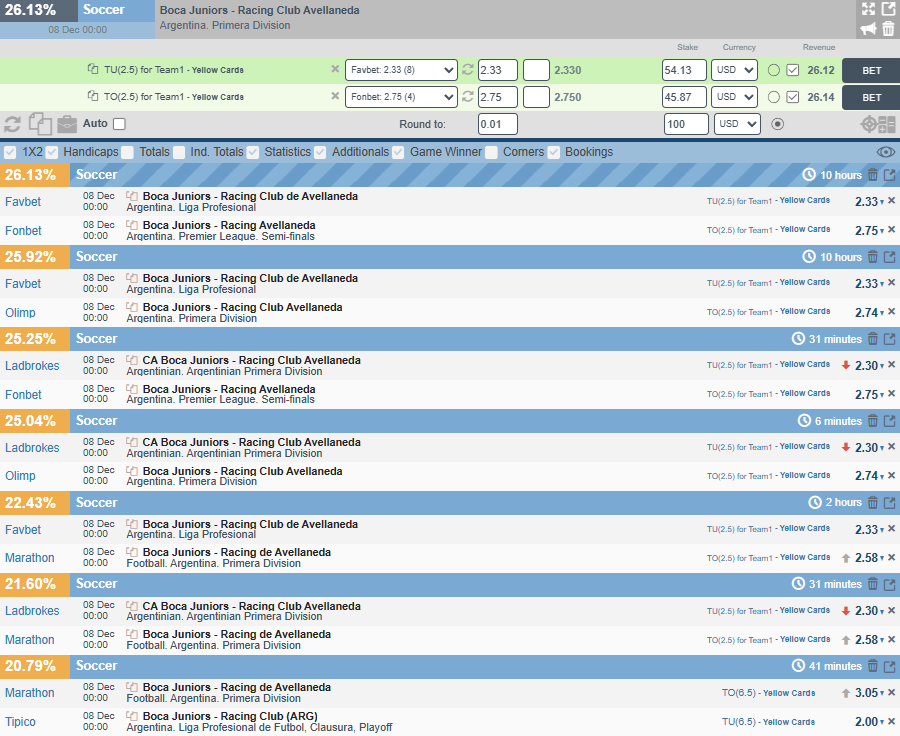Click the Round to input showing 0.01
Image resolution: width=900 pixels, height=736 pixels.
point(498,124)
